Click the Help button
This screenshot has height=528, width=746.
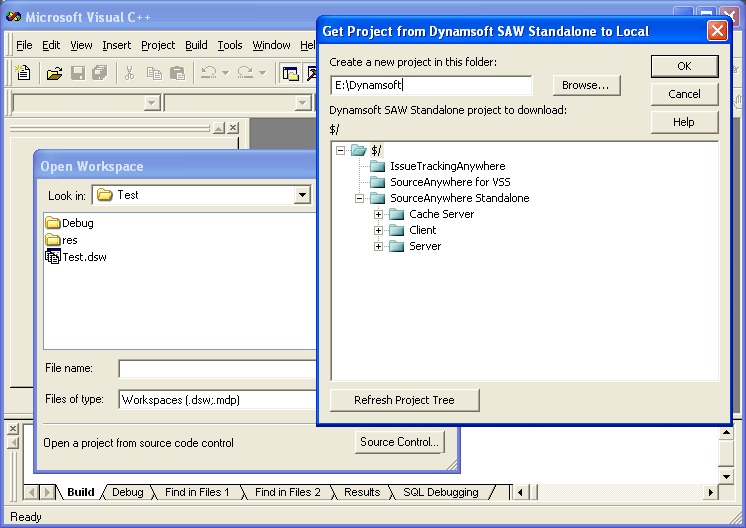[x=684, y=122]
